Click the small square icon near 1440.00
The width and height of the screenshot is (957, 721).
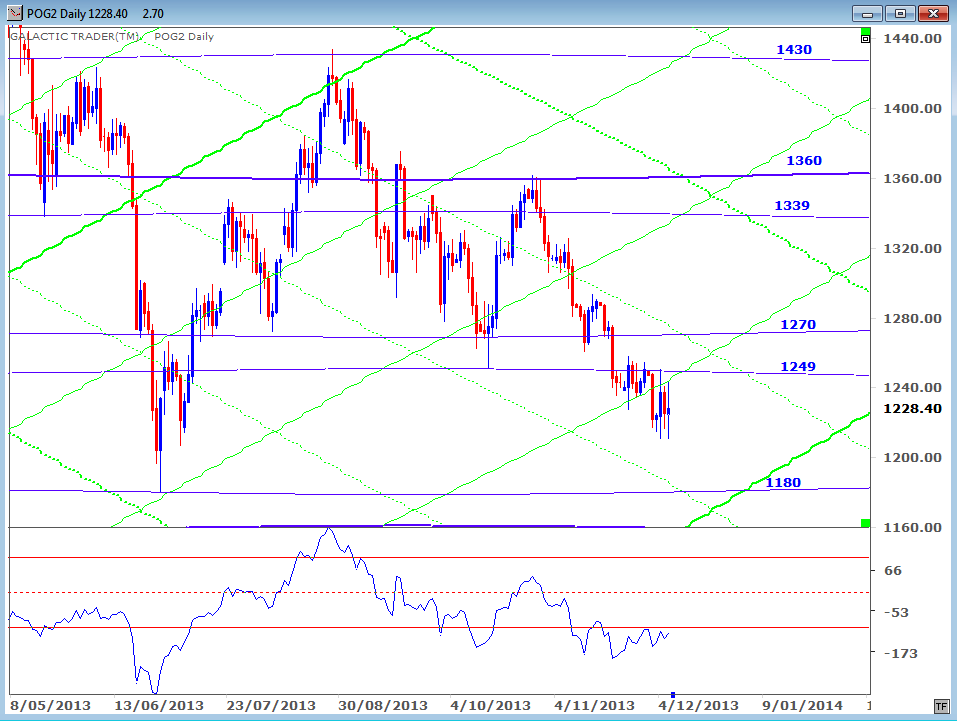pyautogui.click(x=865, y=39)
